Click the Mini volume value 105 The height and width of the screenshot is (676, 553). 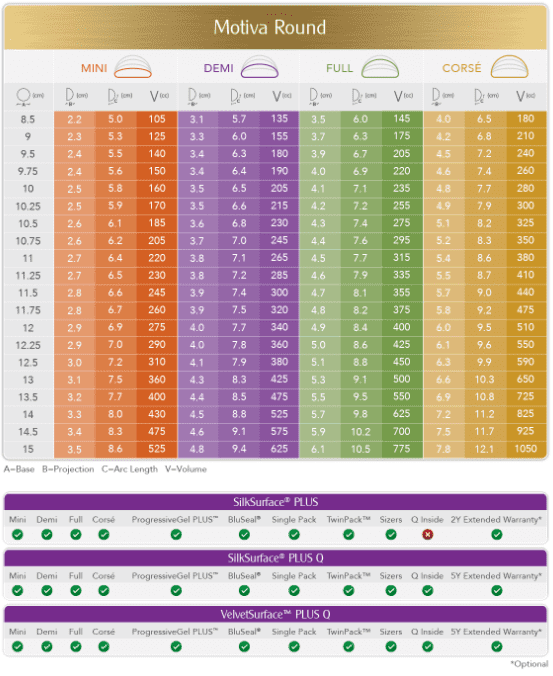tap(157, 119)
